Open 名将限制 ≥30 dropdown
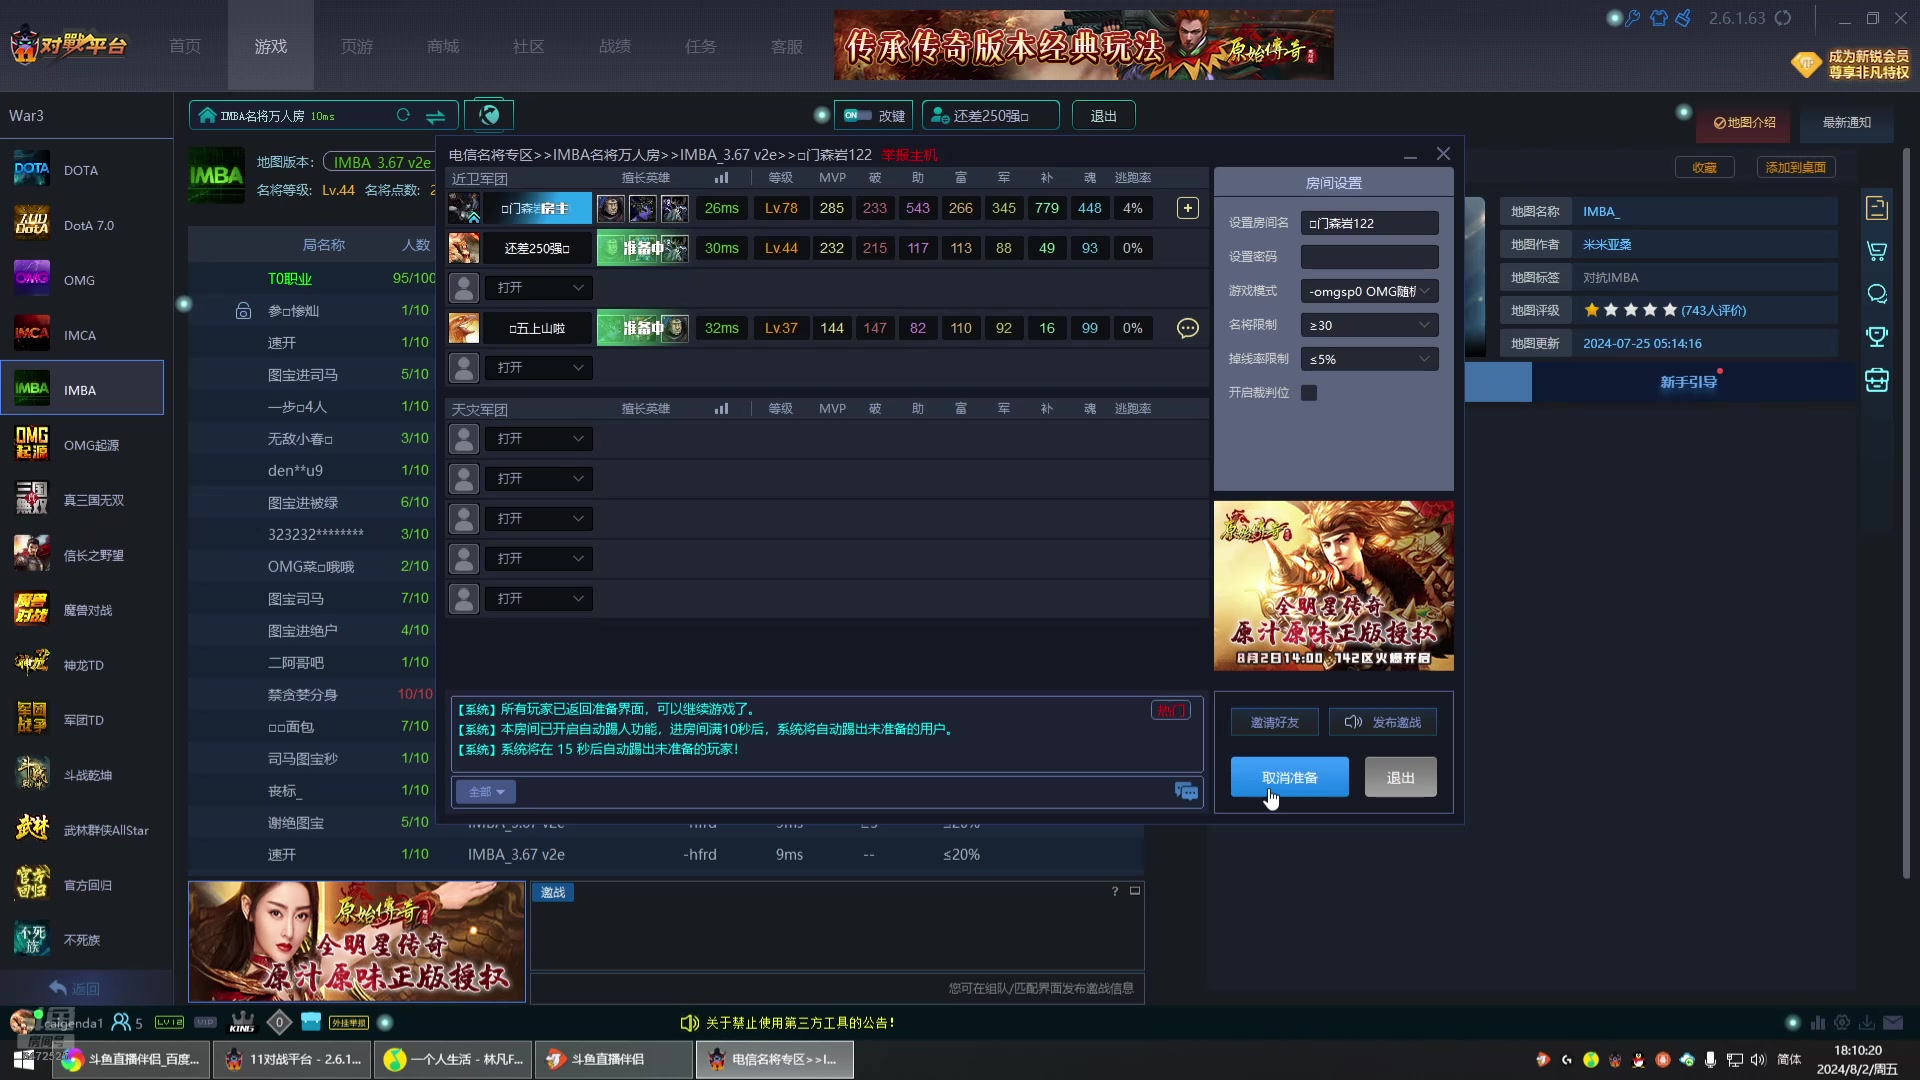The height and width of the screenshot is (1080, 1920). coord(1369,325)
